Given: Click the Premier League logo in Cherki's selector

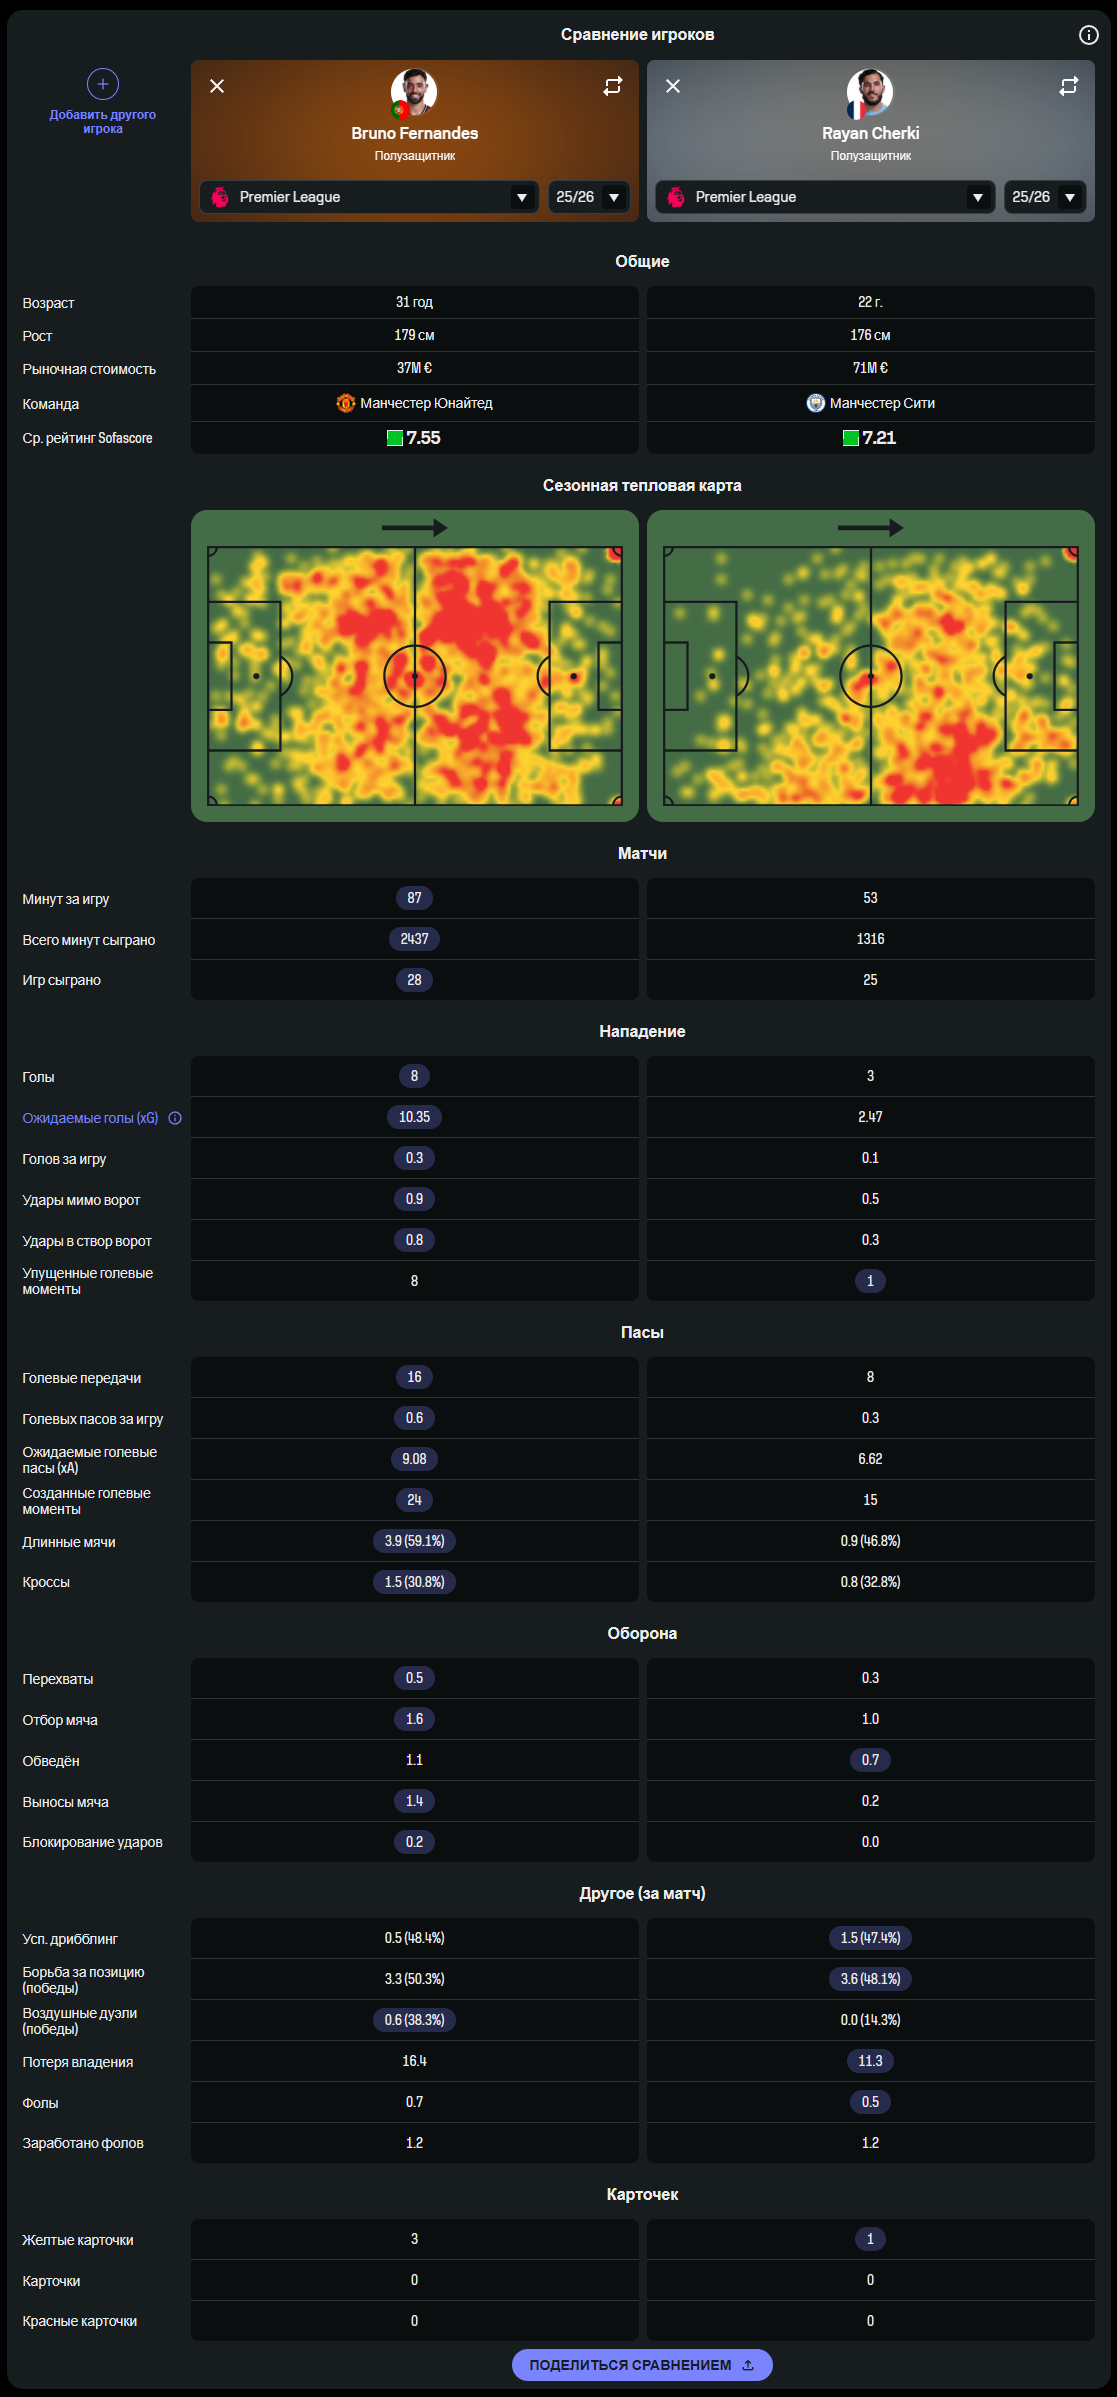Looking at the screenshot, I should click(676, 197).
